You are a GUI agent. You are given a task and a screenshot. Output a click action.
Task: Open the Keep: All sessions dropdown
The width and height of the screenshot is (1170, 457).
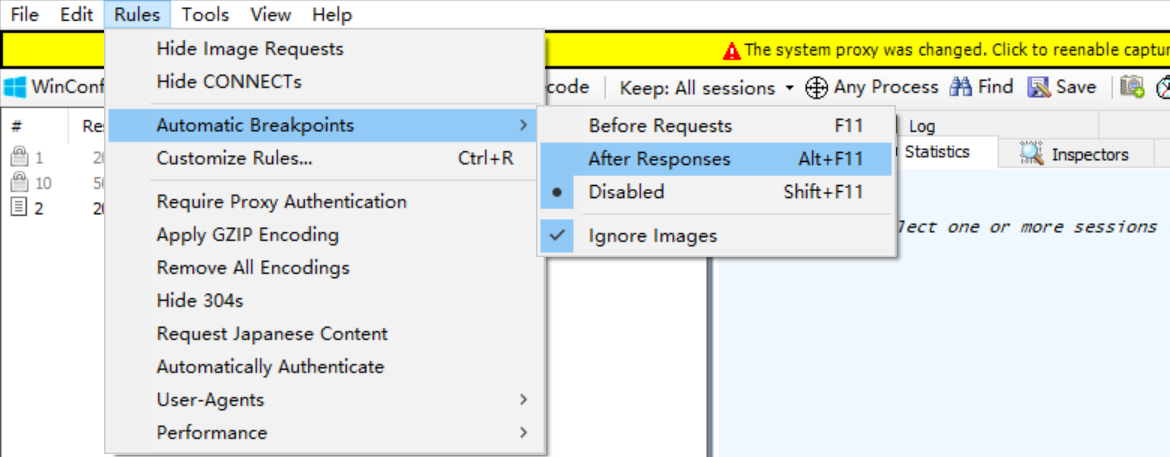pos(707,88)
